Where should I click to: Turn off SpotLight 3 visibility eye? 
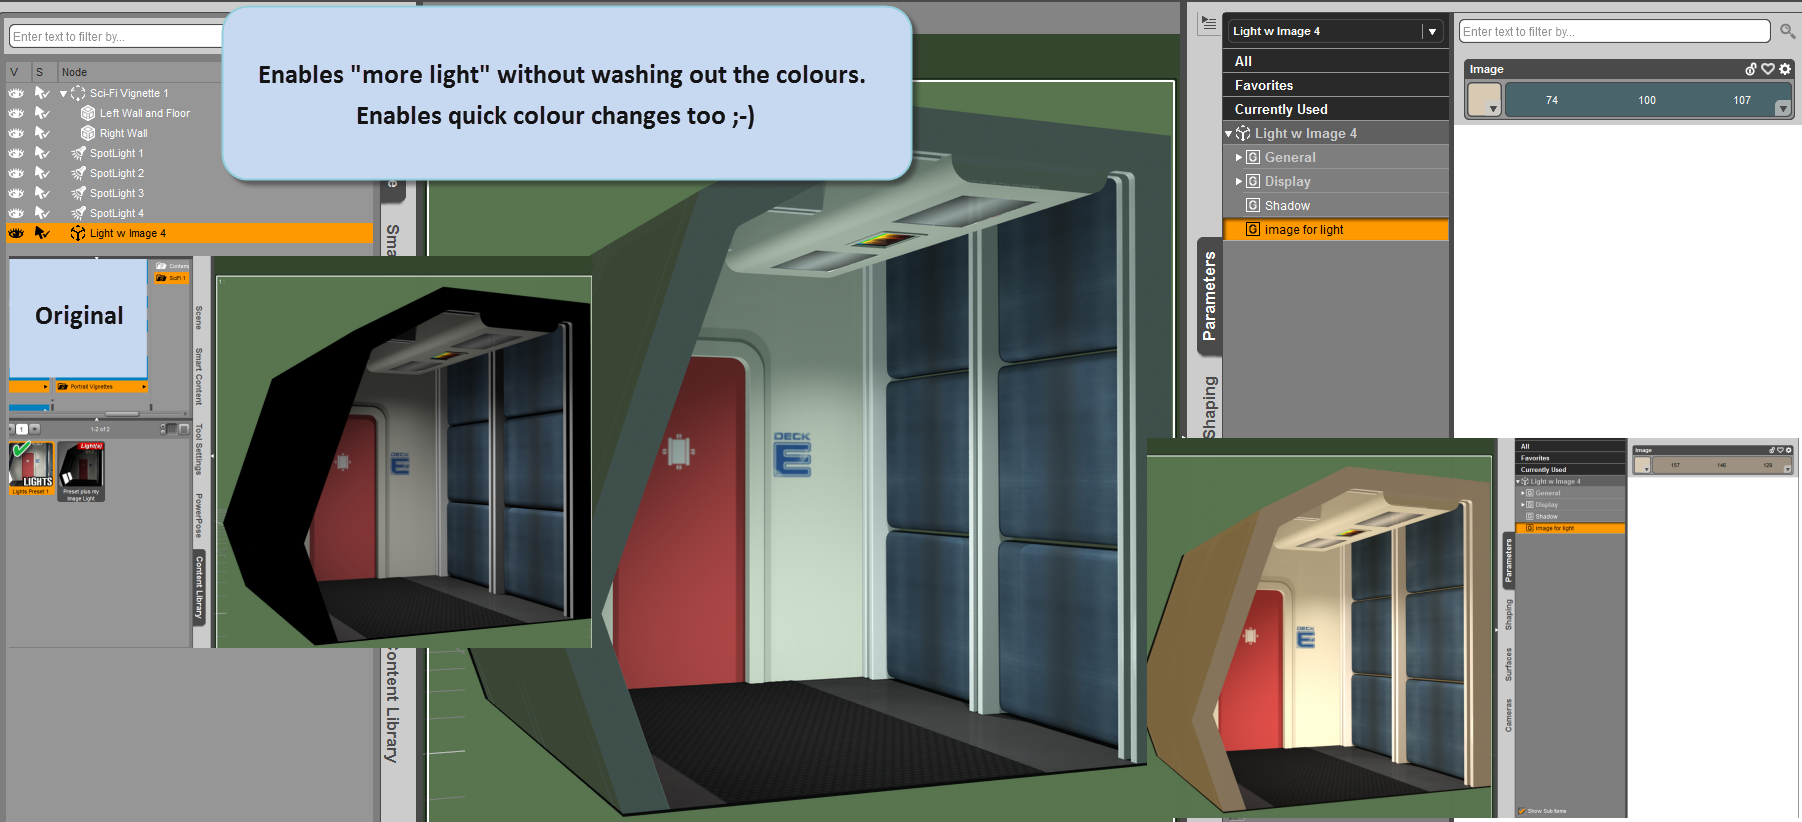point(16,193)
